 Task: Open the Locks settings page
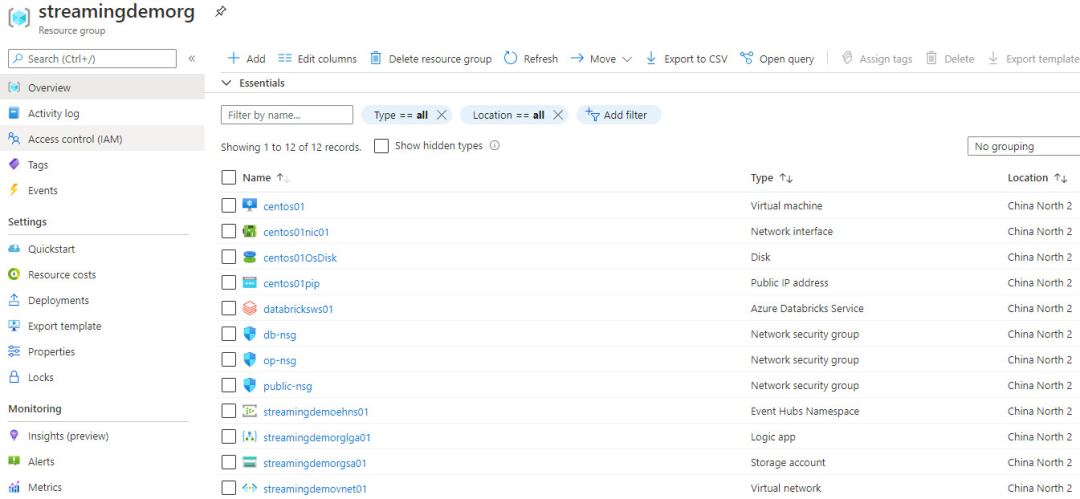(x=40, y=377)
